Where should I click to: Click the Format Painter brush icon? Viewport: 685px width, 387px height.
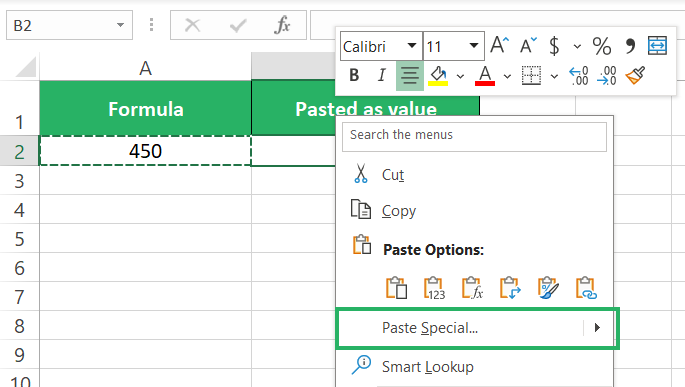pyautogui.click(x=636, y=75)
